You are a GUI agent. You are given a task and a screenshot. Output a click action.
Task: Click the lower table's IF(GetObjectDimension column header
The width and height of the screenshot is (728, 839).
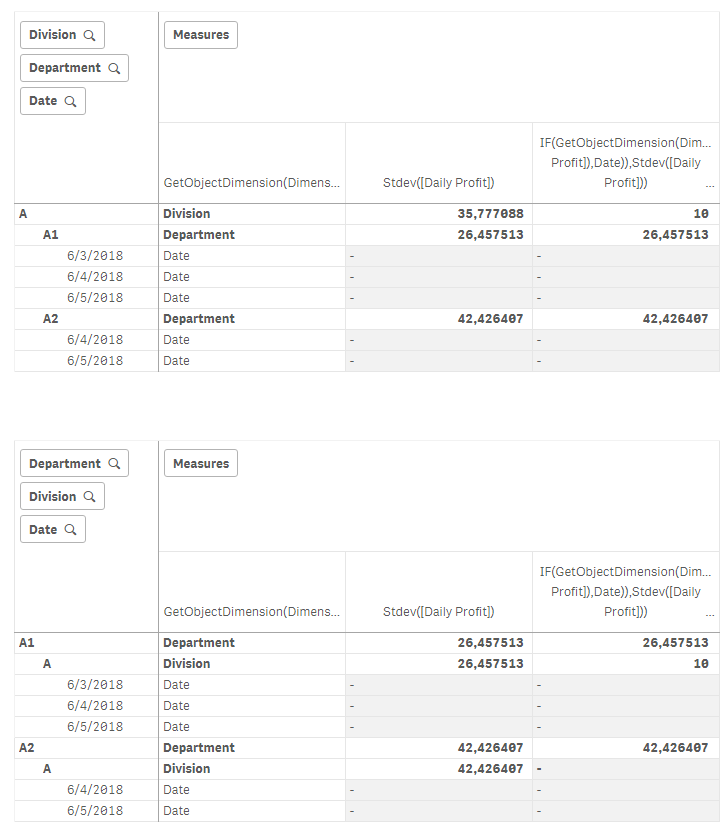pyautogui.click(x=626, y=591)
